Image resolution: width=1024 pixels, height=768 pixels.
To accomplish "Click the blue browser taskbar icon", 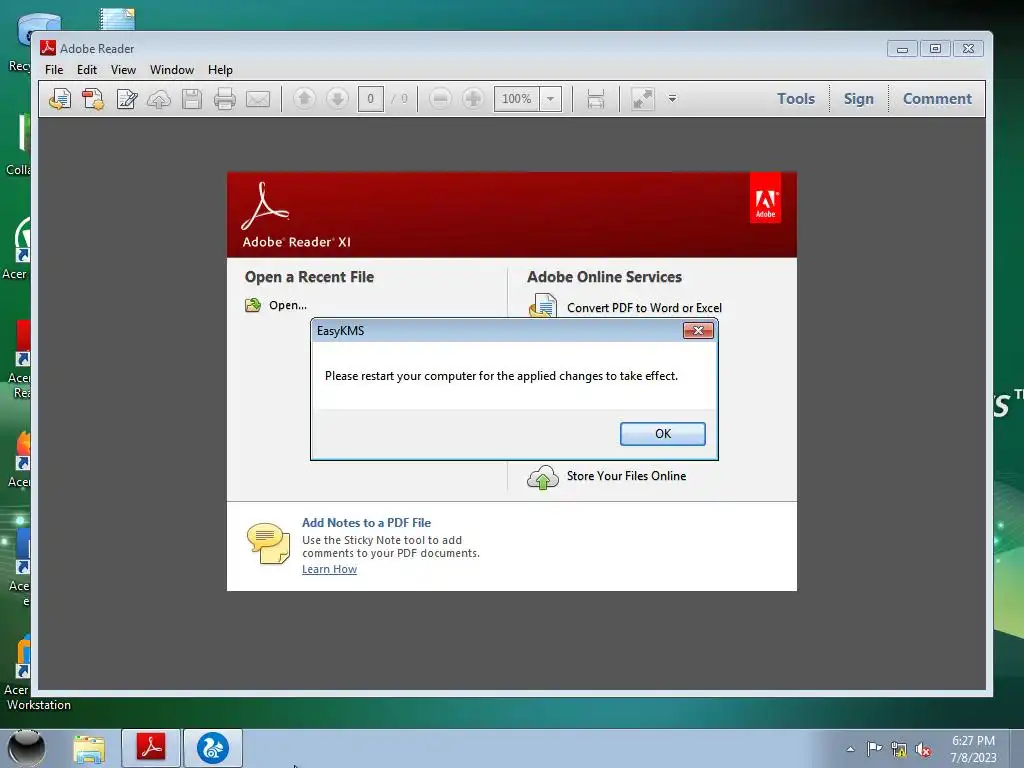I will tap(213, 748).
